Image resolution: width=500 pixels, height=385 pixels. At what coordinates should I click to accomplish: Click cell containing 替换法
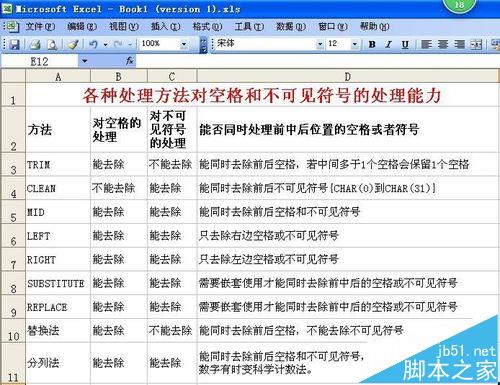[58, 330]
